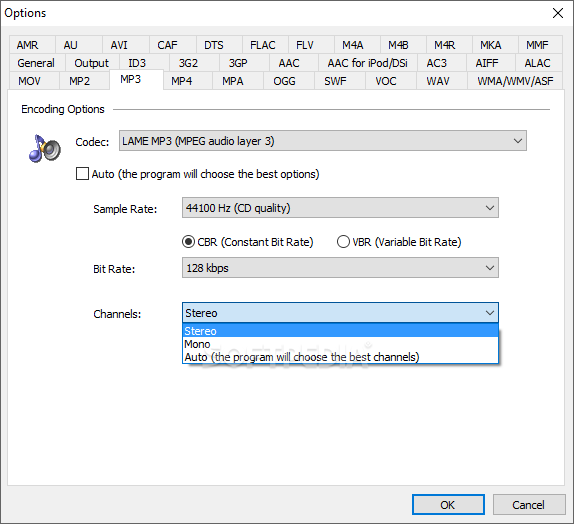Confirm settings with the OK button

pyautogui.click(x=448, y=505)
